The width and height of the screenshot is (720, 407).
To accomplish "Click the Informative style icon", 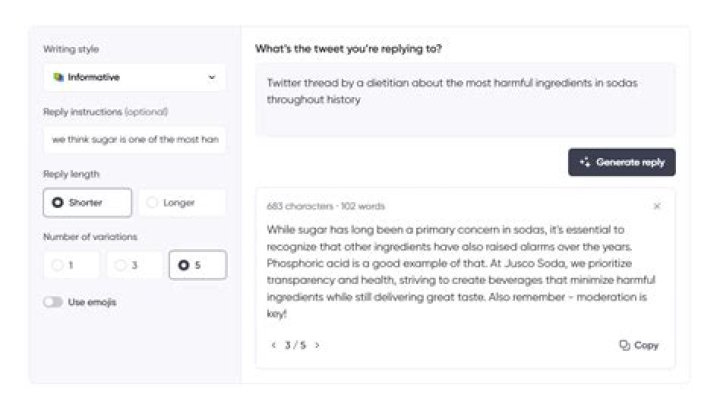I will coord(59,78).
